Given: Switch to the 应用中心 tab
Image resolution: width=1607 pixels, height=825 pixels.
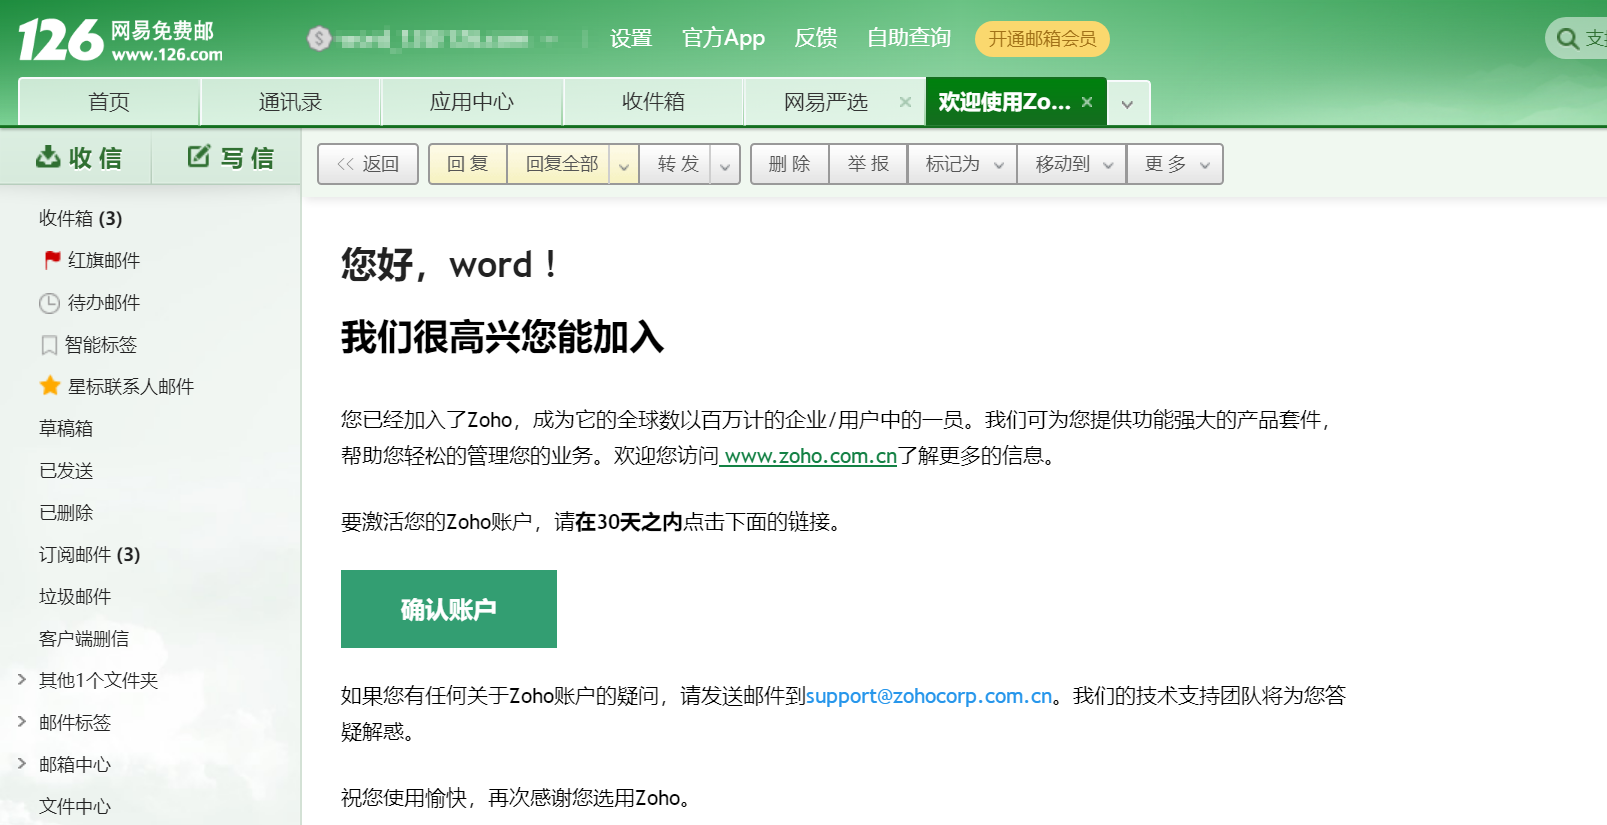Looking at the screenshot, I should pyautogui.click(x=471, y=102).
